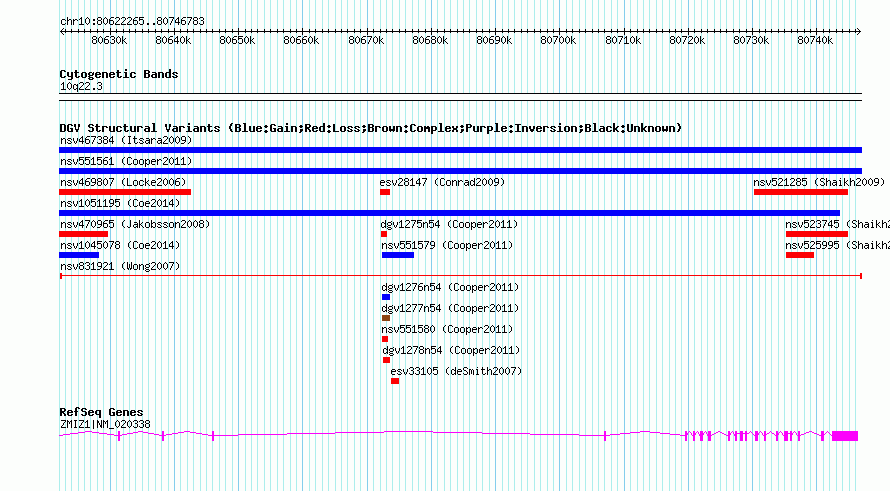Click the 80630k ruler tick label
This screenshot has height=491, width=890.
(x=109, y=40)
